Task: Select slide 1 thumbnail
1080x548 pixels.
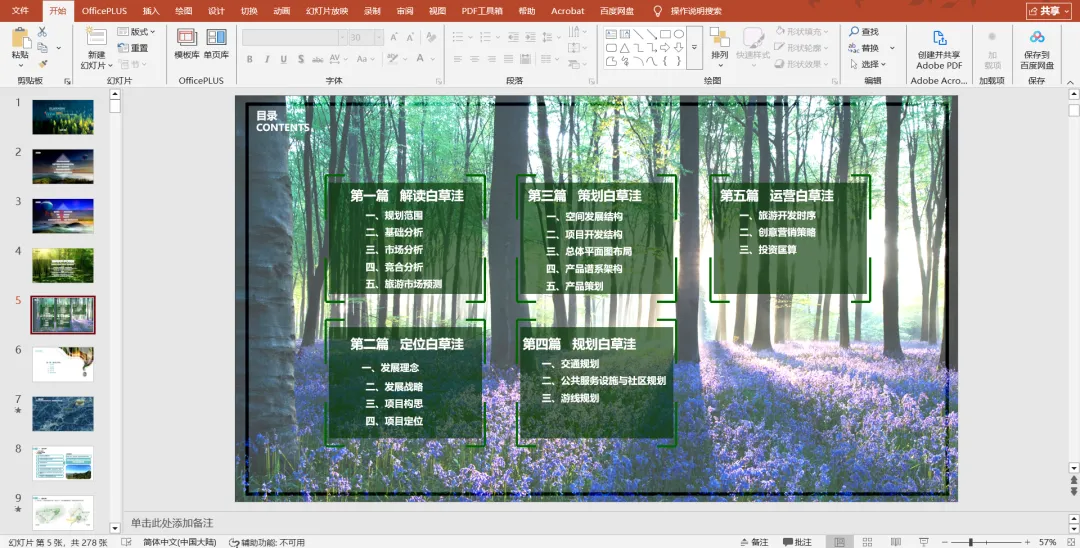Action: pyautogui.click(x=63, y=117)
